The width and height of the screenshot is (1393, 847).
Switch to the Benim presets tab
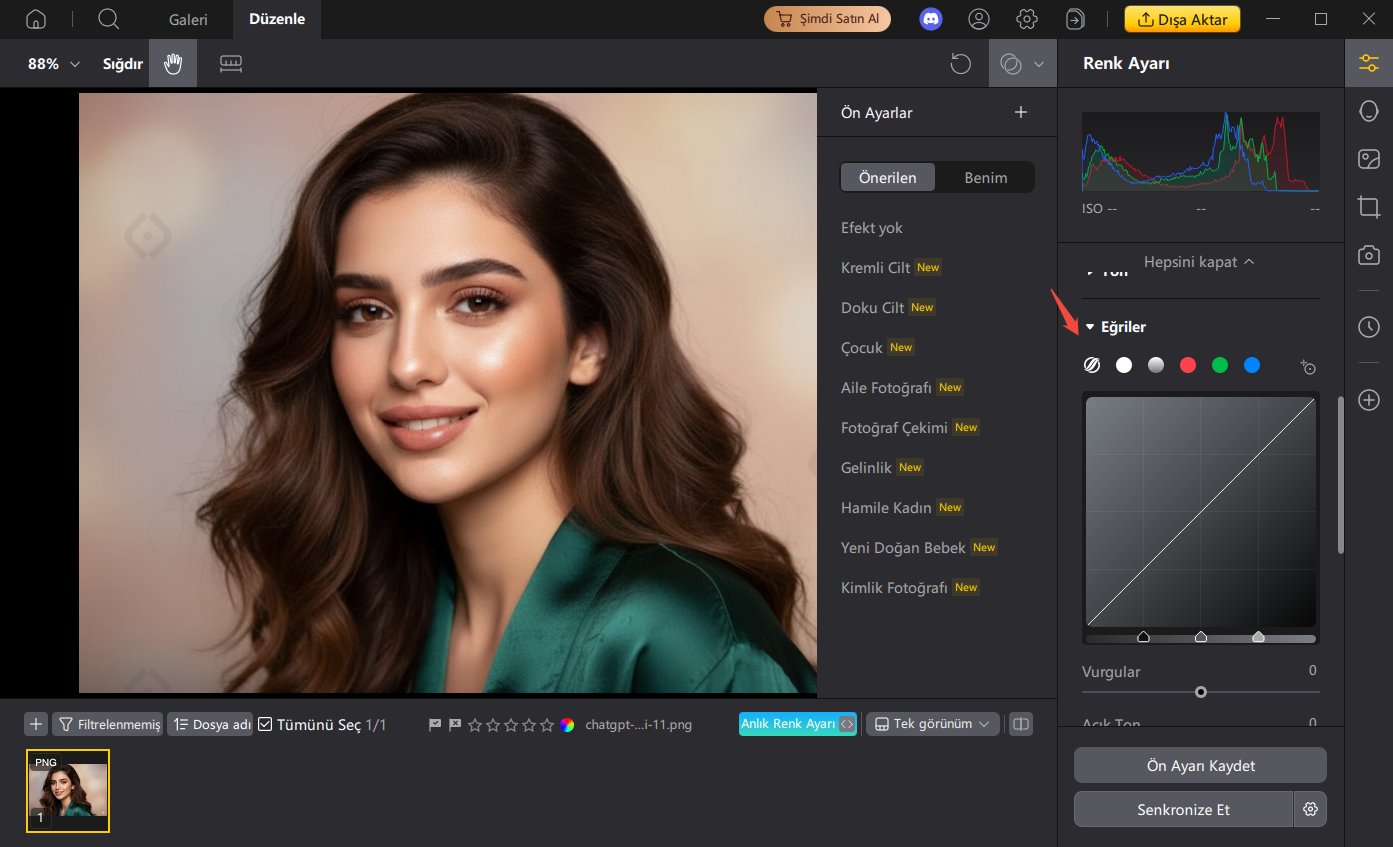[986, 177]
